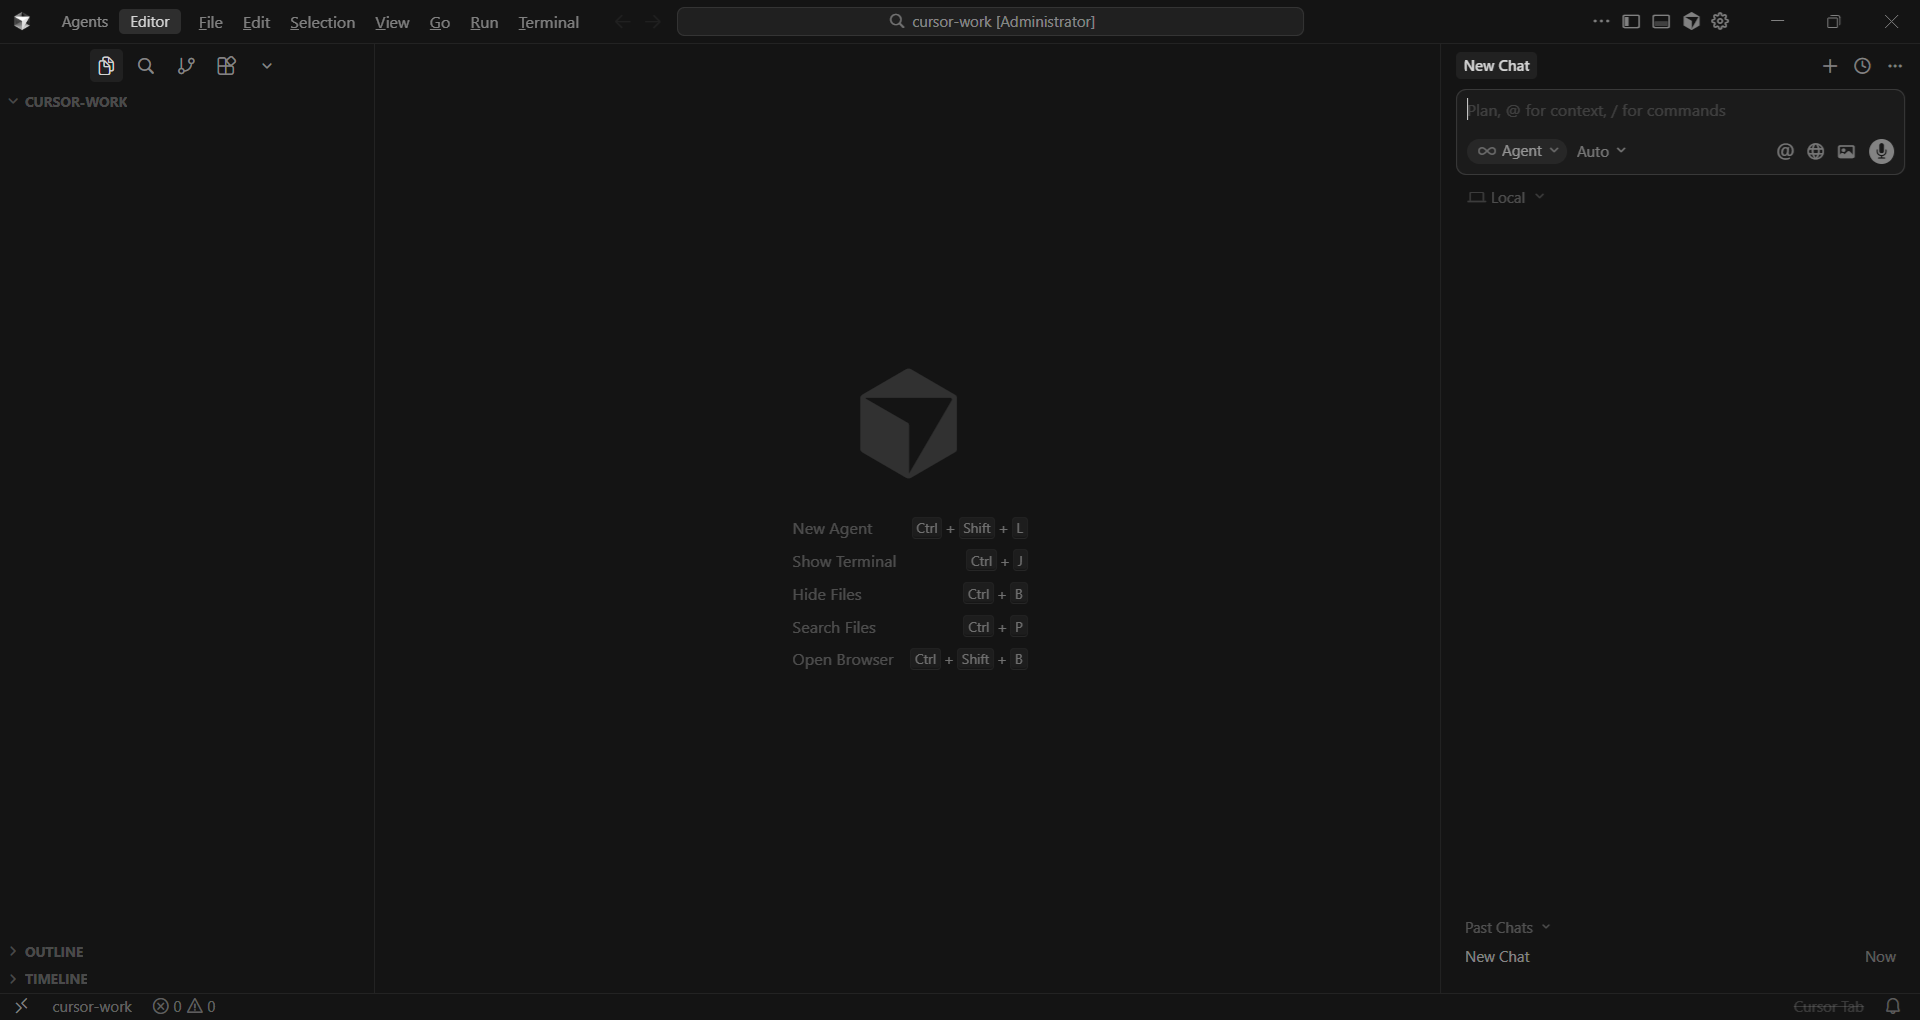1920x1020 pixels.
Task: Focus the chat prompt input field
Action: [1680, 111]
